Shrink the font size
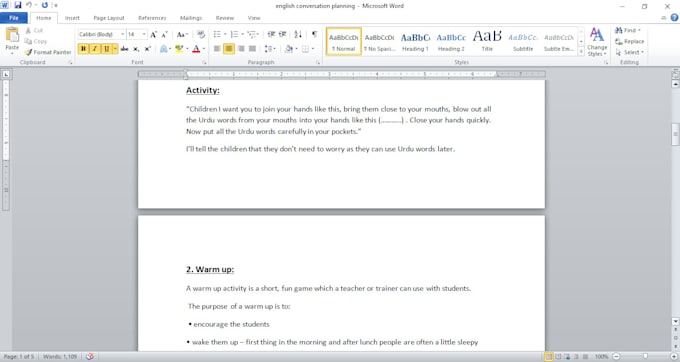Screen dimensions: 680x362 [x=165, y=34]
